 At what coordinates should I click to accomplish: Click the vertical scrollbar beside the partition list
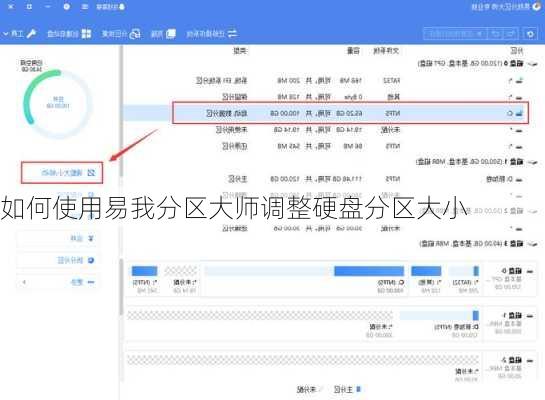pos(121,111)
